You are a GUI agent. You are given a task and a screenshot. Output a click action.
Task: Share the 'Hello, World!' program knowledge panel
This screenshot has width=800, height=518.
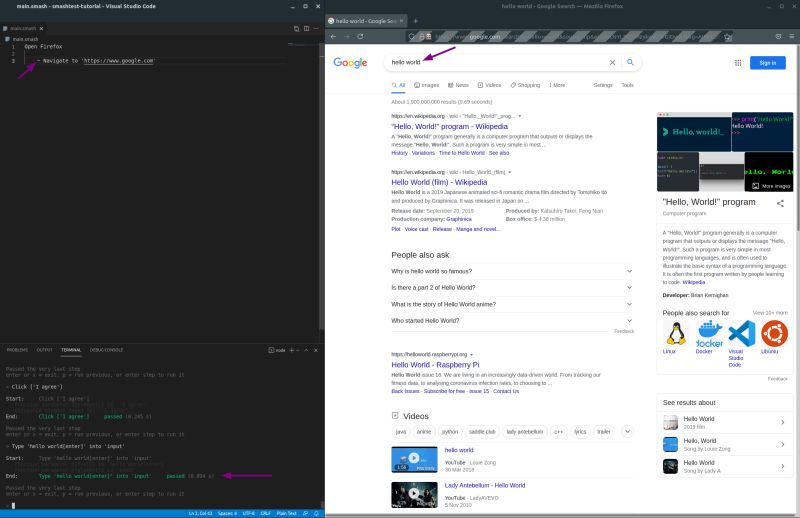click(x=780, y=203)
